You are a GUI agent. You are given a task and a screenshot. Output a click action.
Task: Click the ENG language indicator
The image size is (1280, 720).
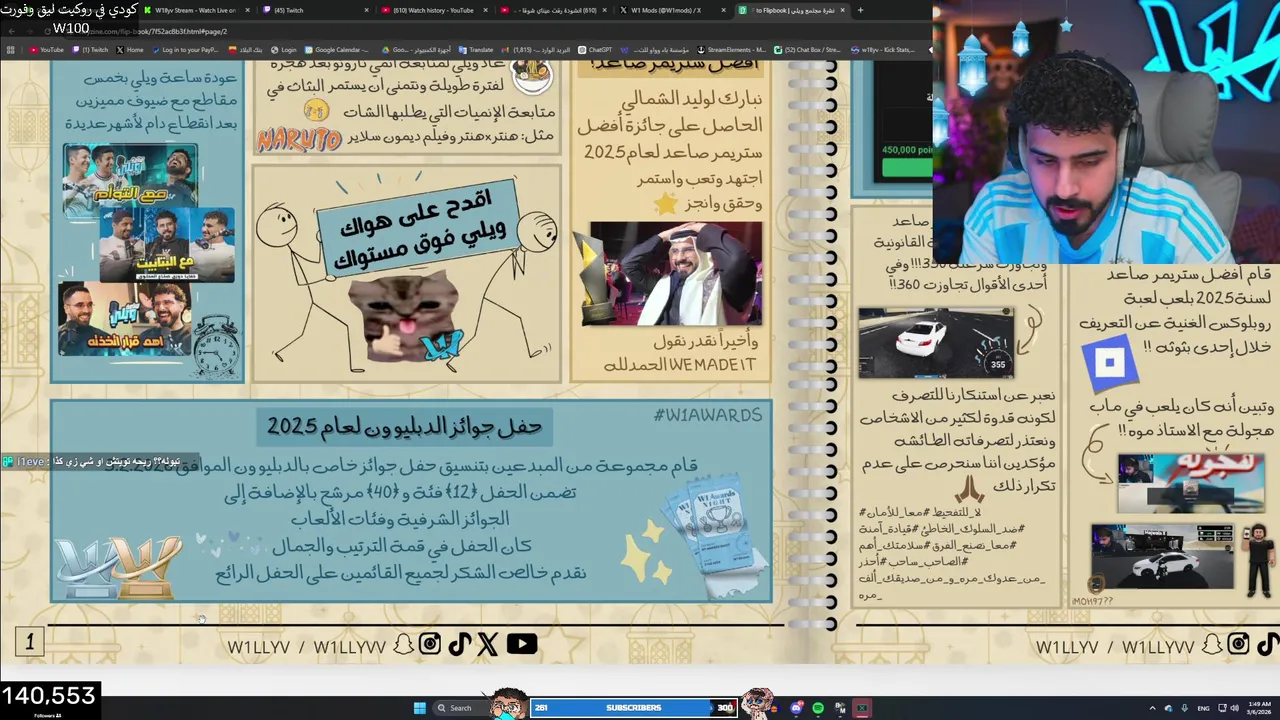(x=1204, y=708)
